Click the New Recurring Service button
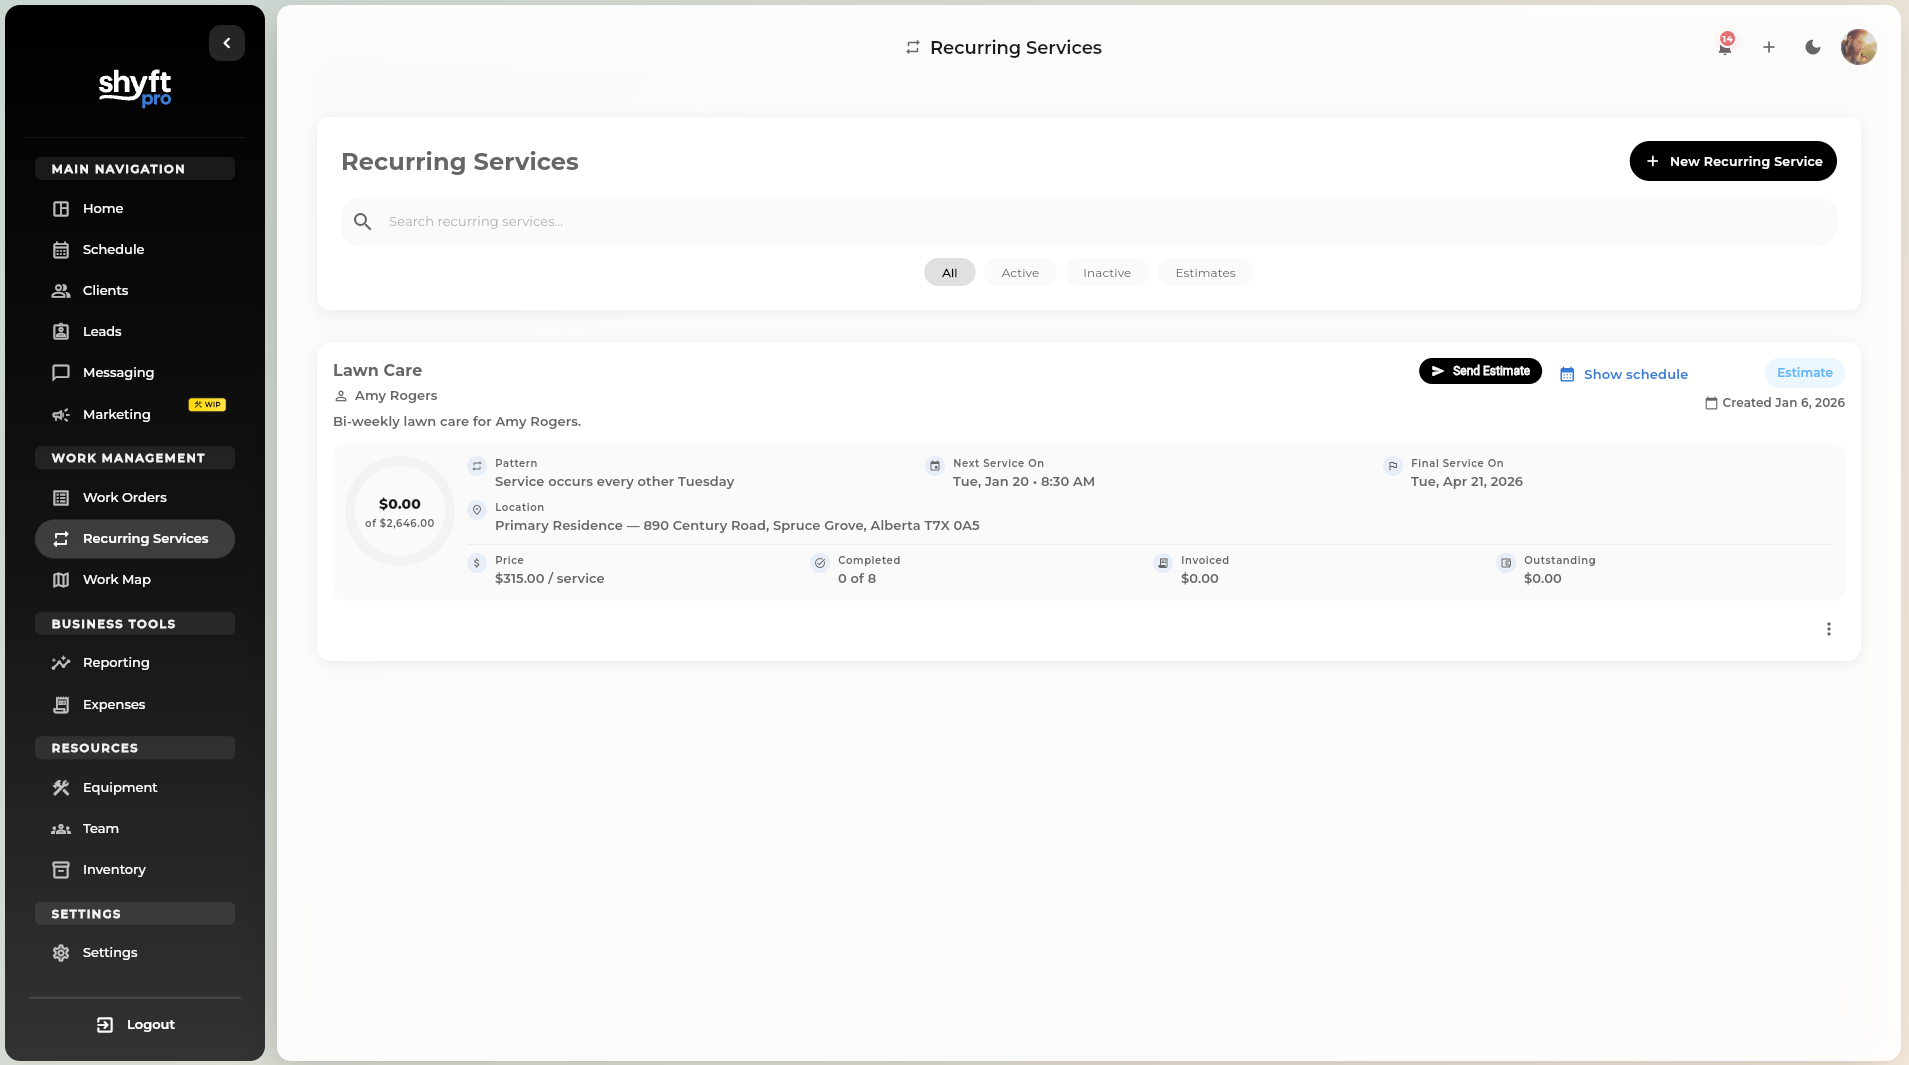Viewport: 1909px width, 1065px height. click(x=1733, y=161)
